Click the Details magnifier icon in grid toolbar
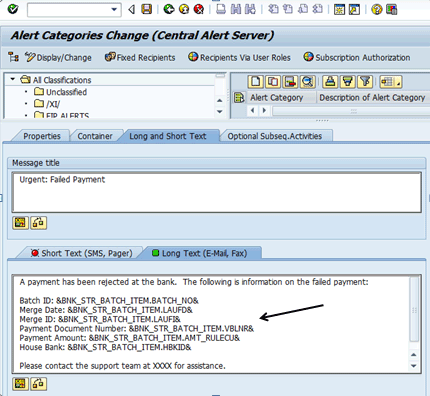The width and height of the screenshot is (430, 396). (308, 82)
